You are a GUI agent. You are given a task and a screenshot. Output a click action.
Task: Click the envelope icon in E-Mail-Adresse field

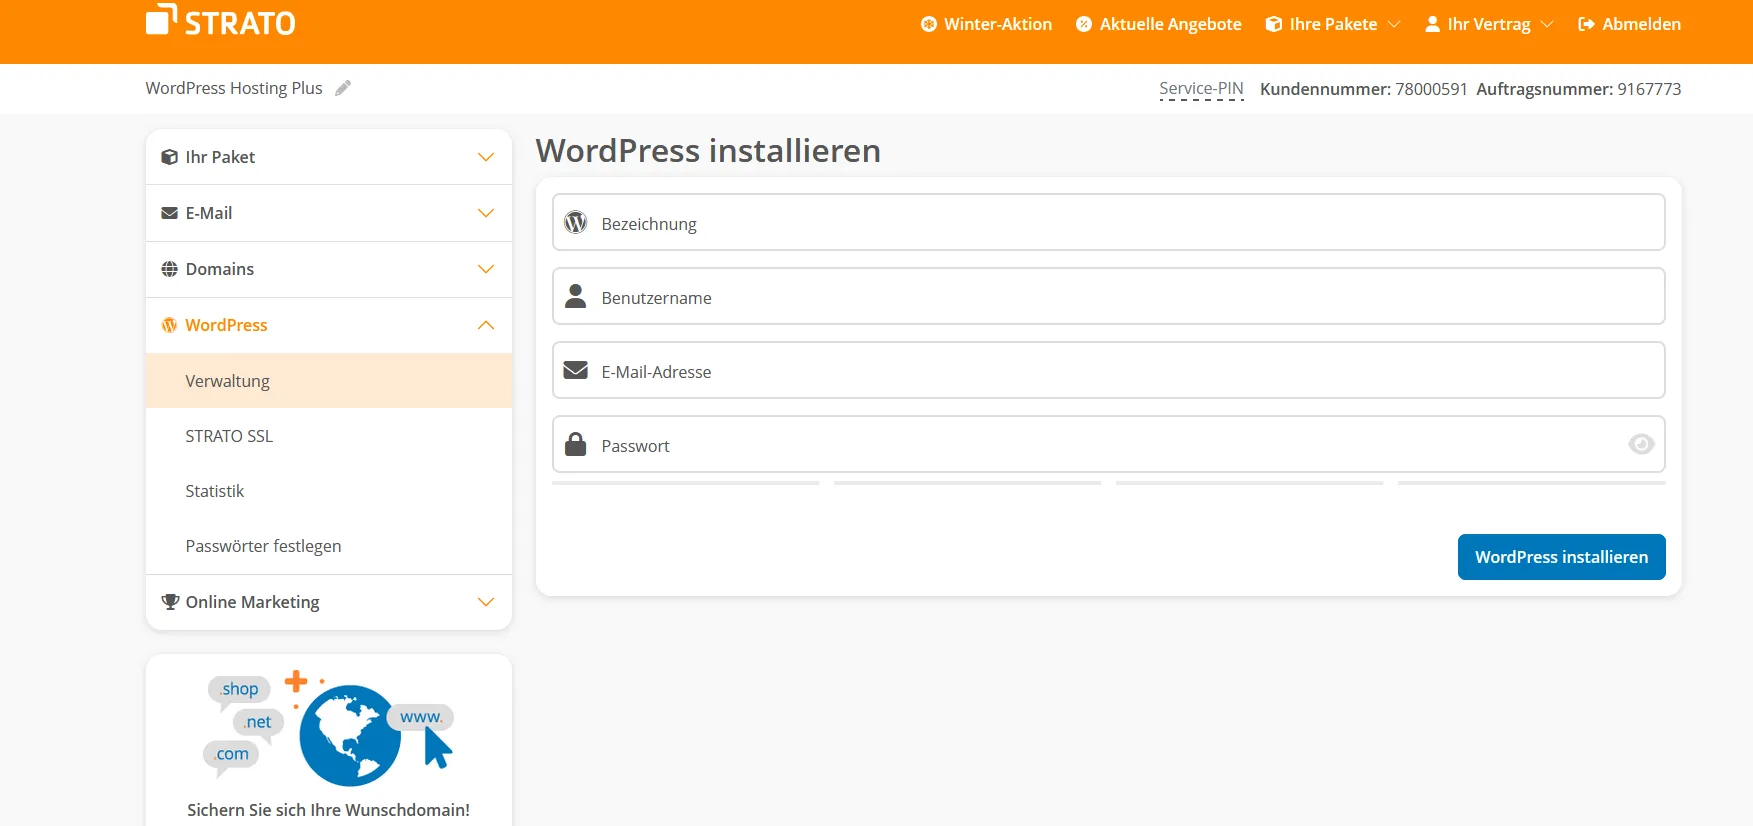coord(576,370)
